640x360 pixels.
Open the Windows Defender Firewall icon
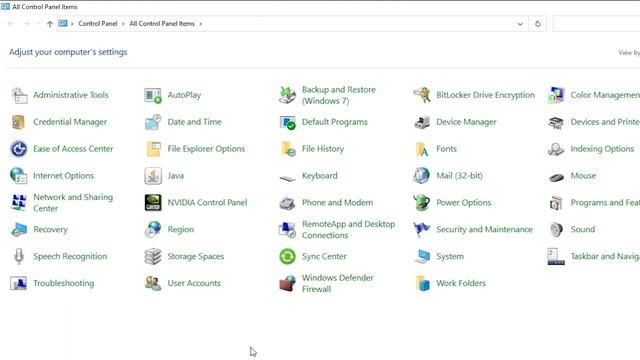coord(287,284)
